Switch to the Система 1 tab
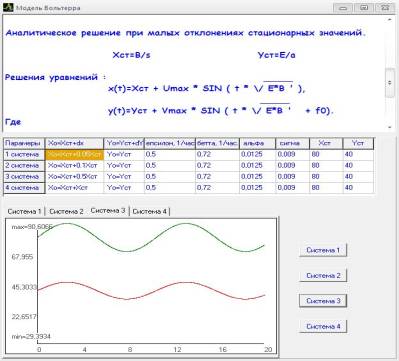This screenshot has height=361, width=399. 24,211
